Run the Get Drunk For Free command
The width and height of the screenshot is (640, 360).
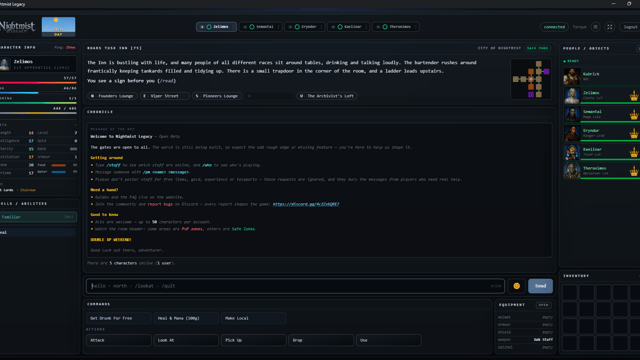pos(118,318)
